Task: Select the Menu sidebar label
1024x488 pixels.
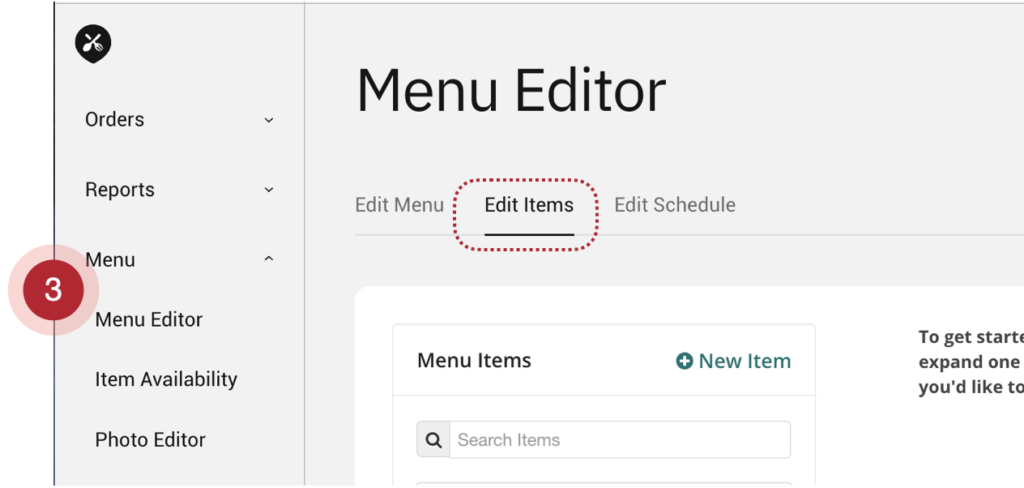Action: [x=110, y=260]
